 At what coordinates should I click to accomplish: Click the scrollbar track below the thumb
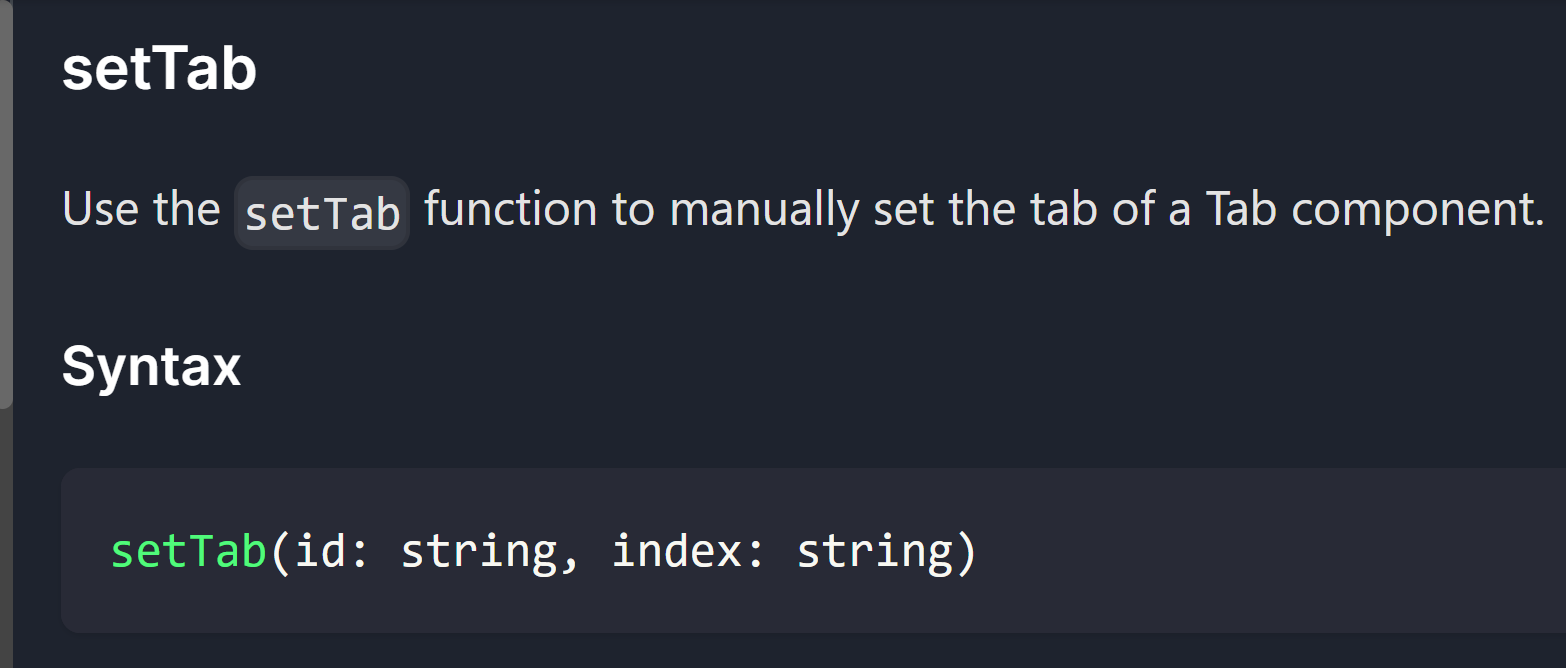click(6, 538)
